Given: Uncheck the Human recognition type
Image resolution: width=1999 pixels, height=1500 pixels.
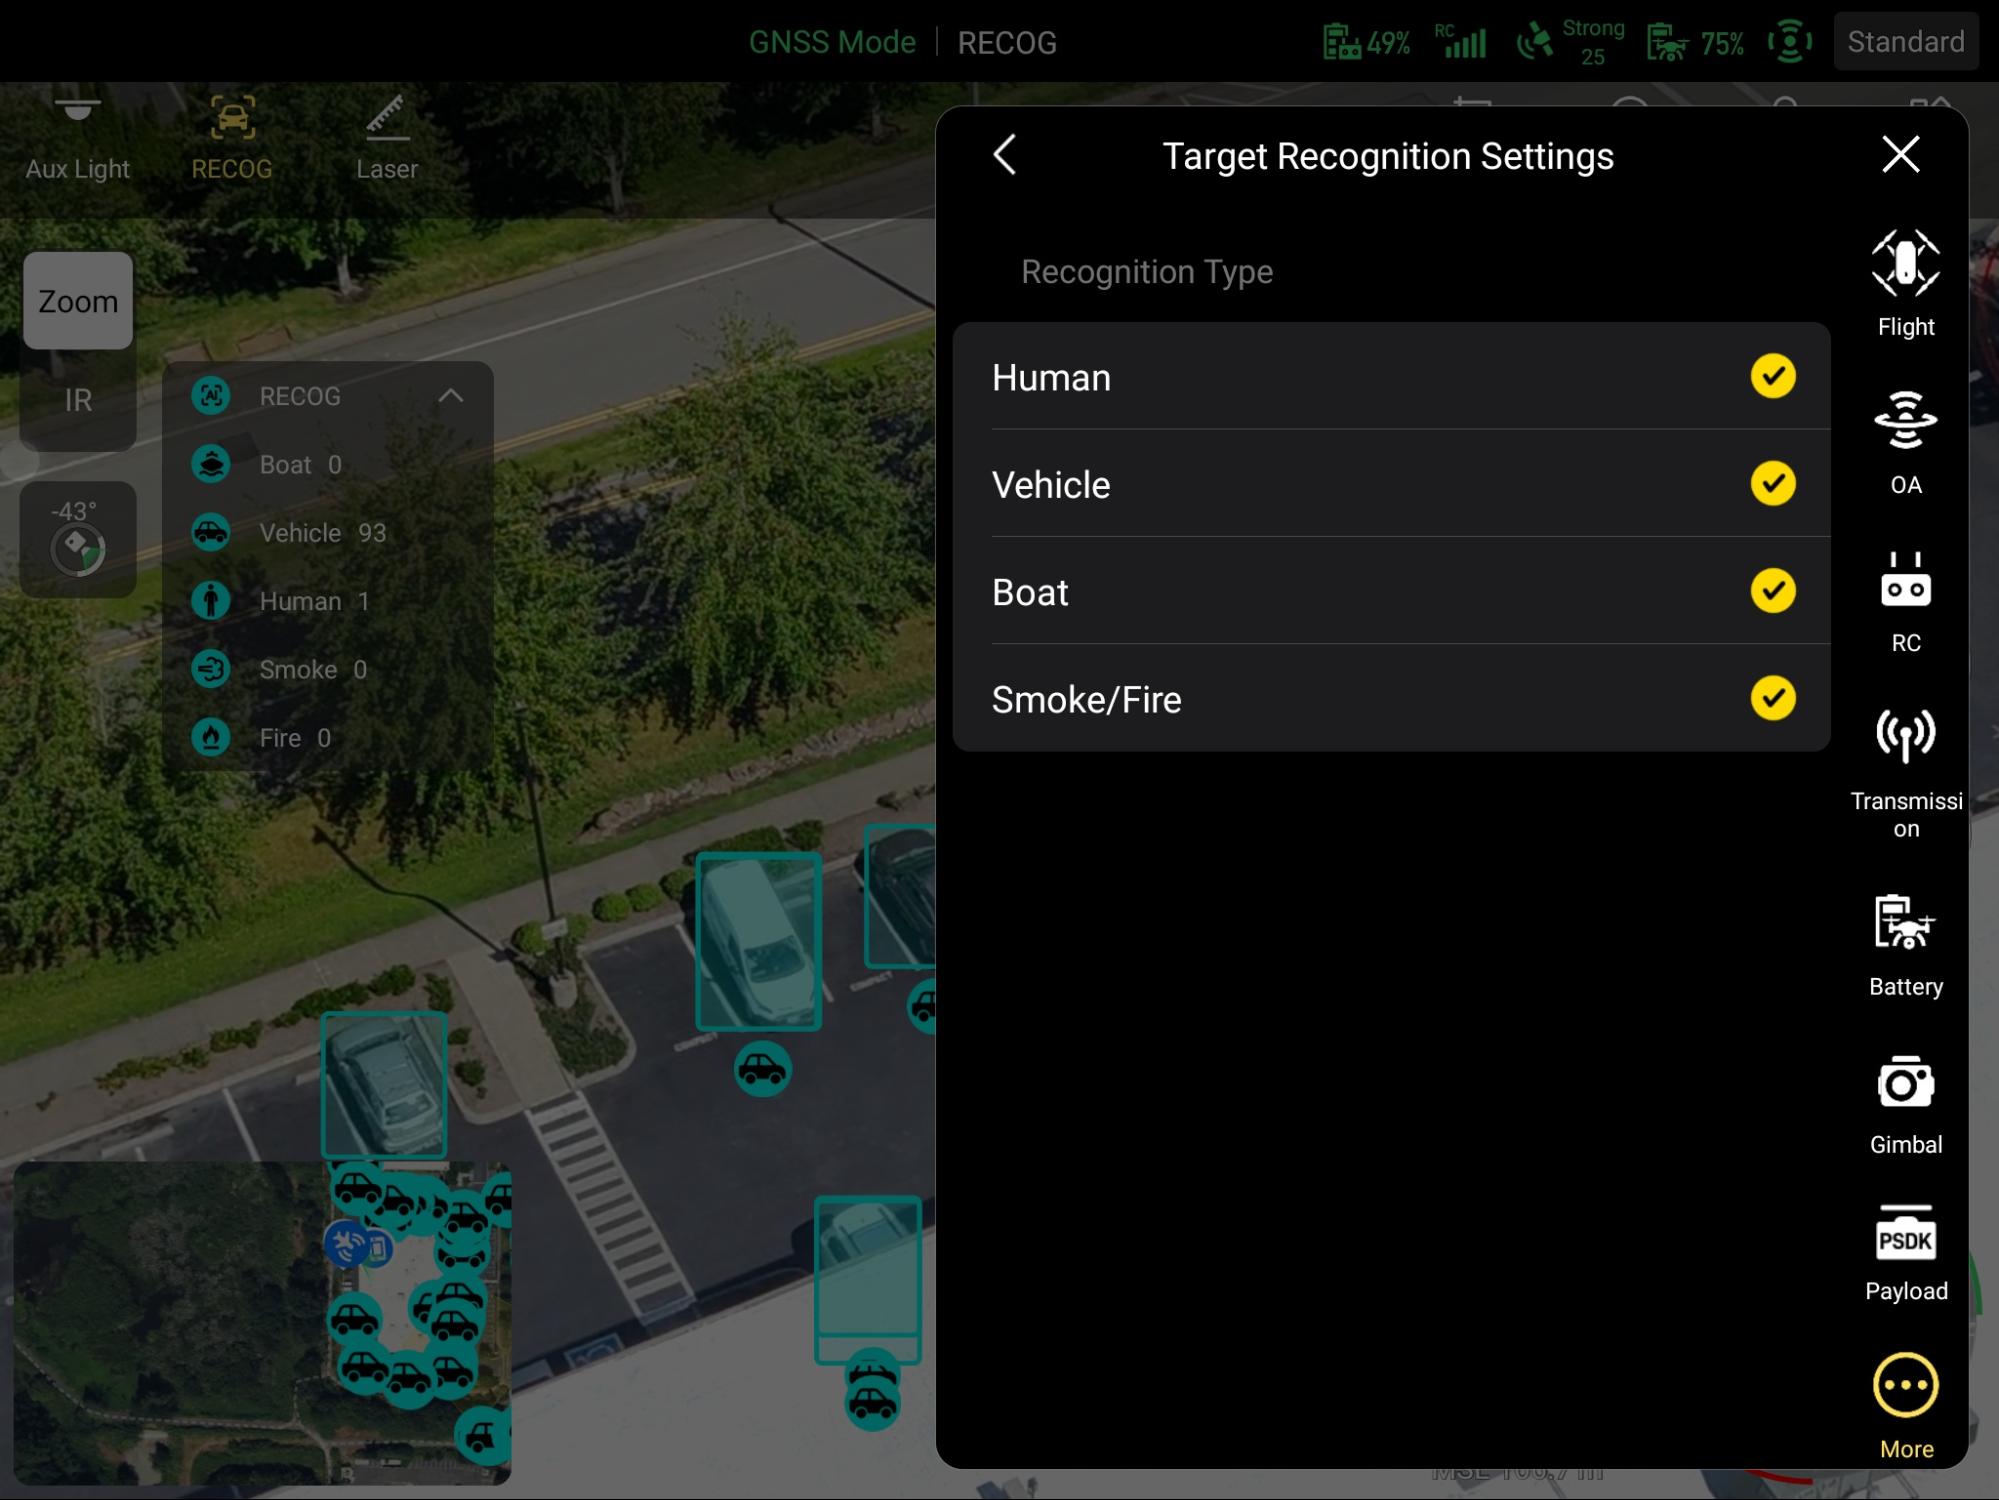Looking at the screenshot, I should tap(1772, 376).
